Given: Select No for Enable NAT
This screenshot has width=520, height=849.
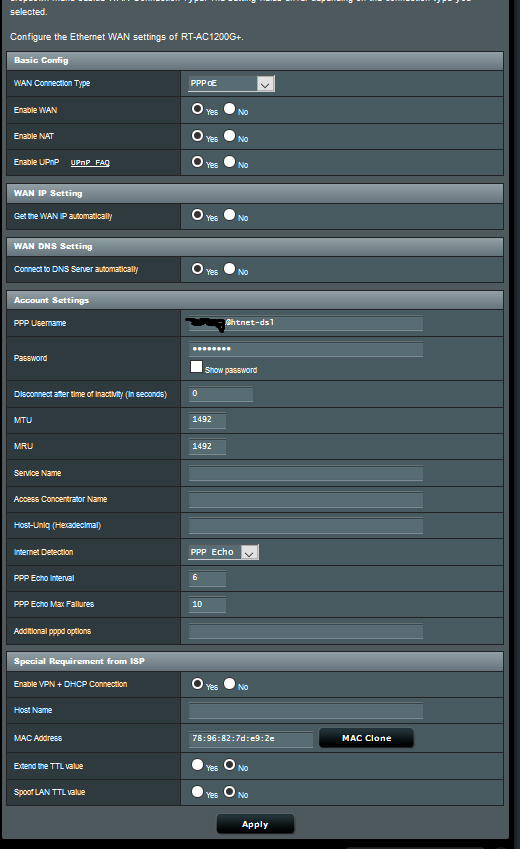Looking at the screenshot, I should [x=230, y=135].
